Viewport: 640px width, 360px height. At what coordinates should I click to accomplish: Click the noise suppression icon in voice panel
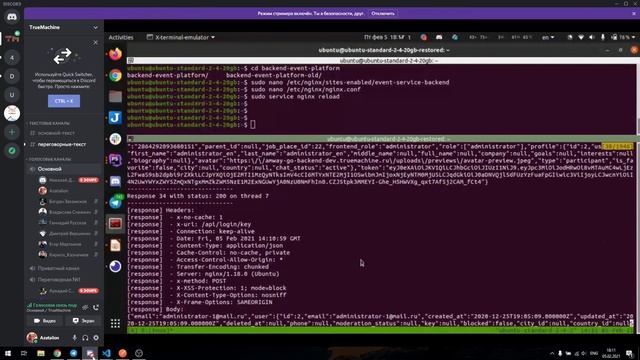[x=85, y=307]
